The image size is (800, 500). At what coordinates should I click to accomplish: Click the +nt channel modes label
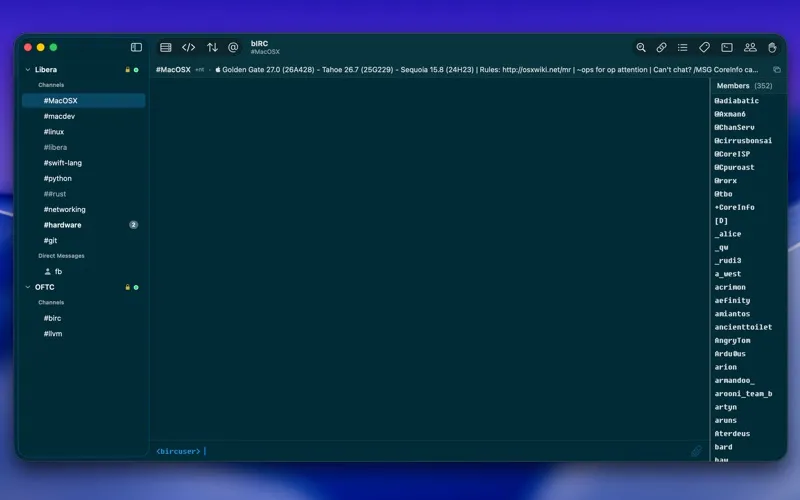(199, 70)
